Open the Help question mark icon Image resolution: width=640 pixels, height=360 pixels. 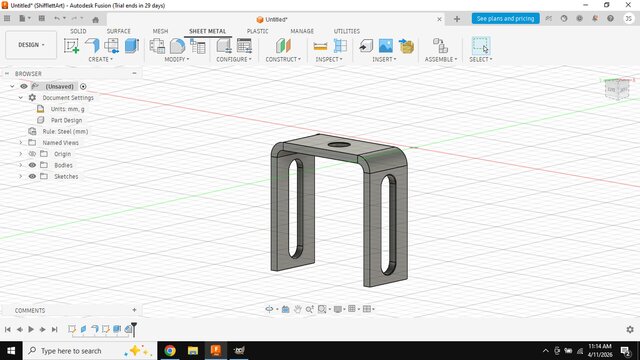pos(611,18)
